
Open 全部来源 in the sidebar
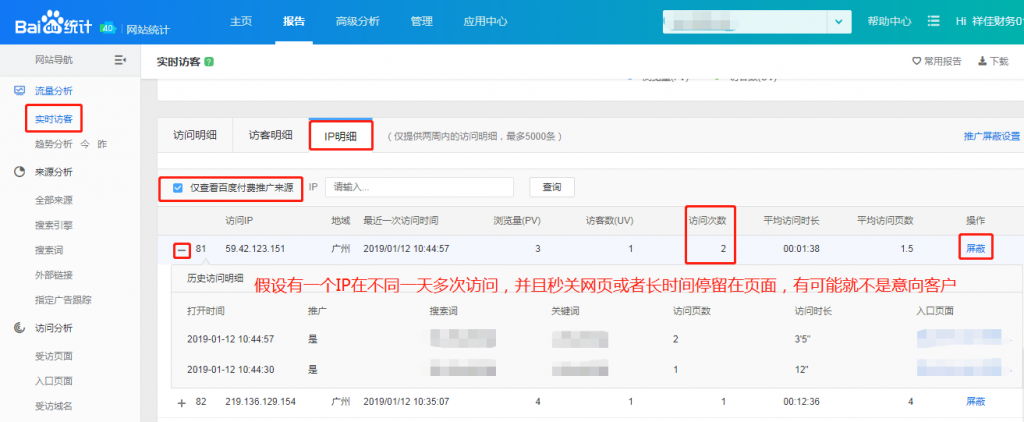pos(54,201)
